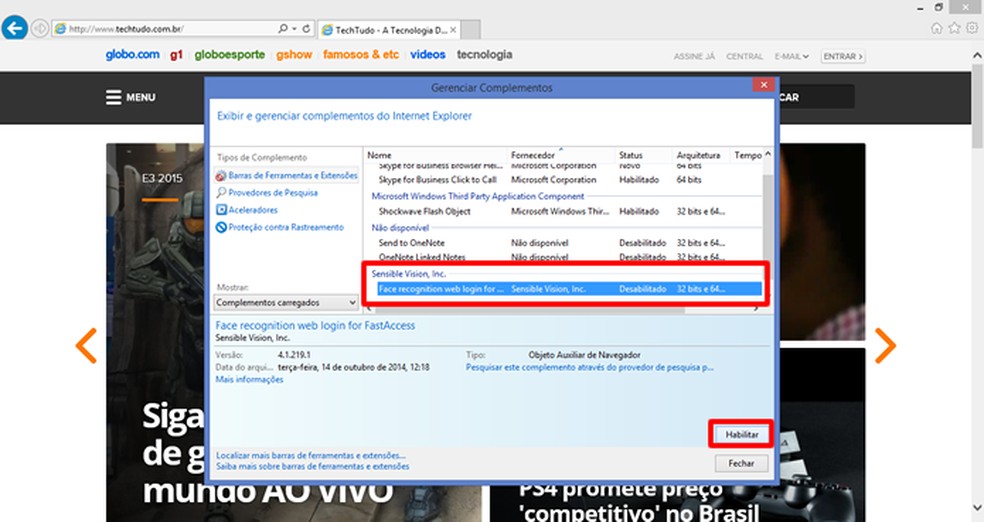Show next slide with right orange arrow
This screenshot has height=522, width=984.
pyautogui.click(x=885, y=345)
